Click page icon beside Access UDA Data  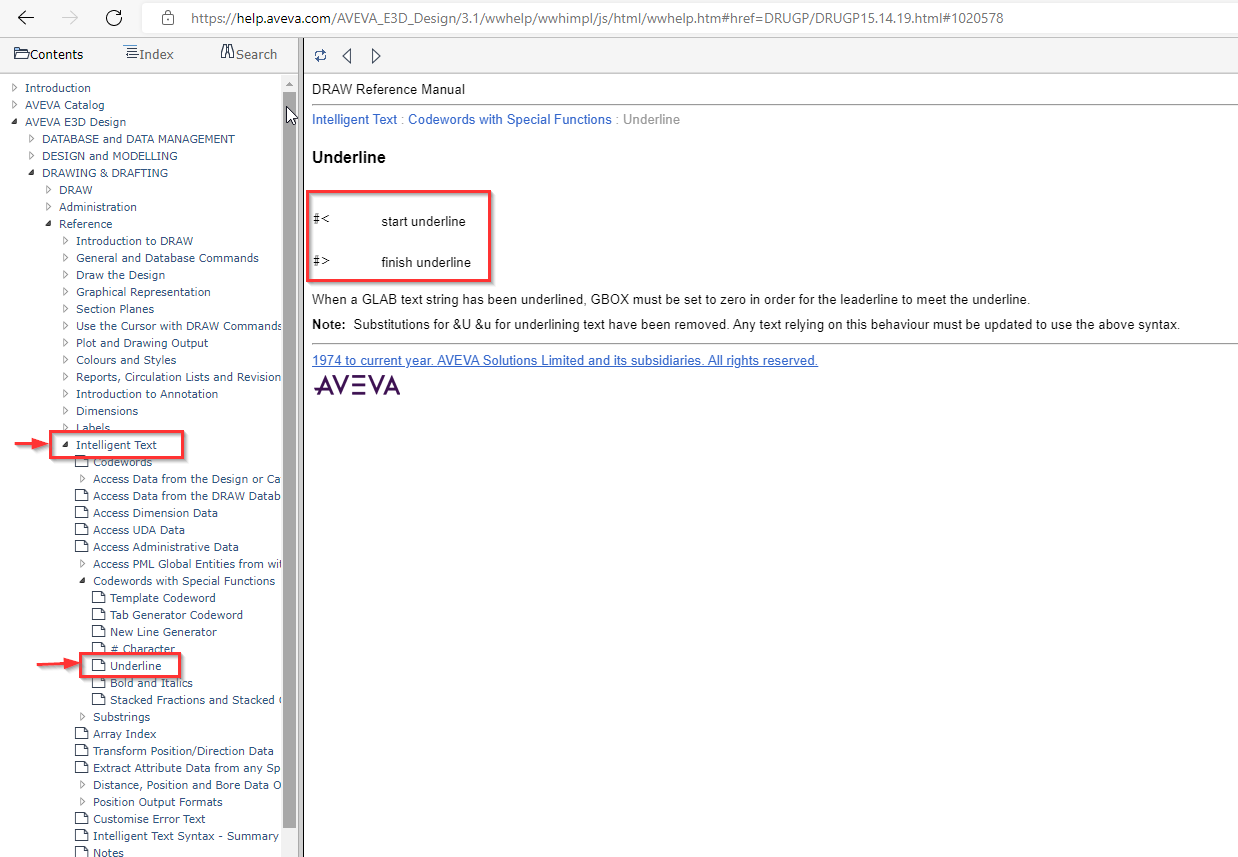(82, 530)
